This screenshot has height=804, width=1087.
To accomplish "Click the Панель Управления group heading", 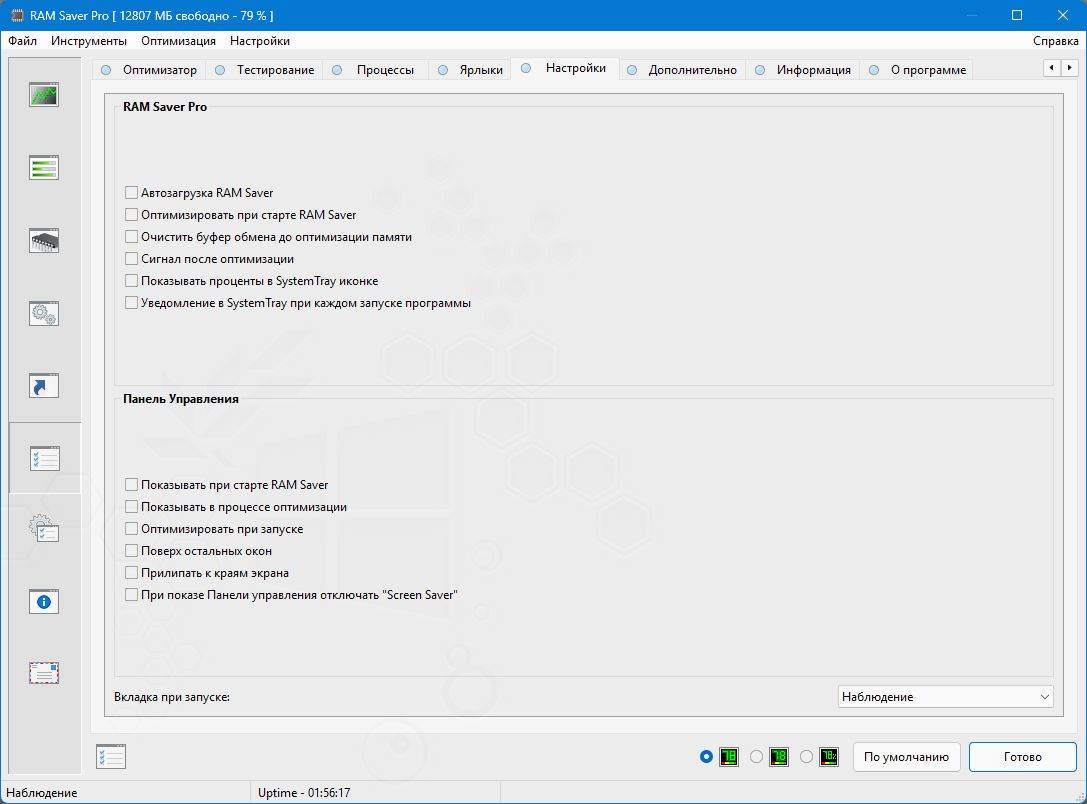I will [x=181, y=399].
